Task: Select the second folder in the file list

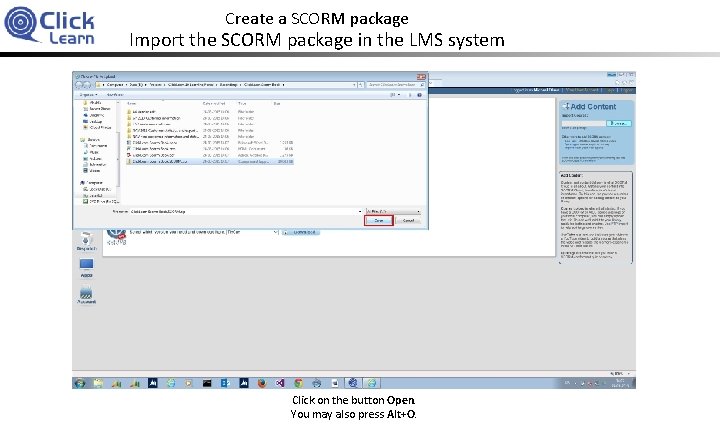Action: coord(210,118)
